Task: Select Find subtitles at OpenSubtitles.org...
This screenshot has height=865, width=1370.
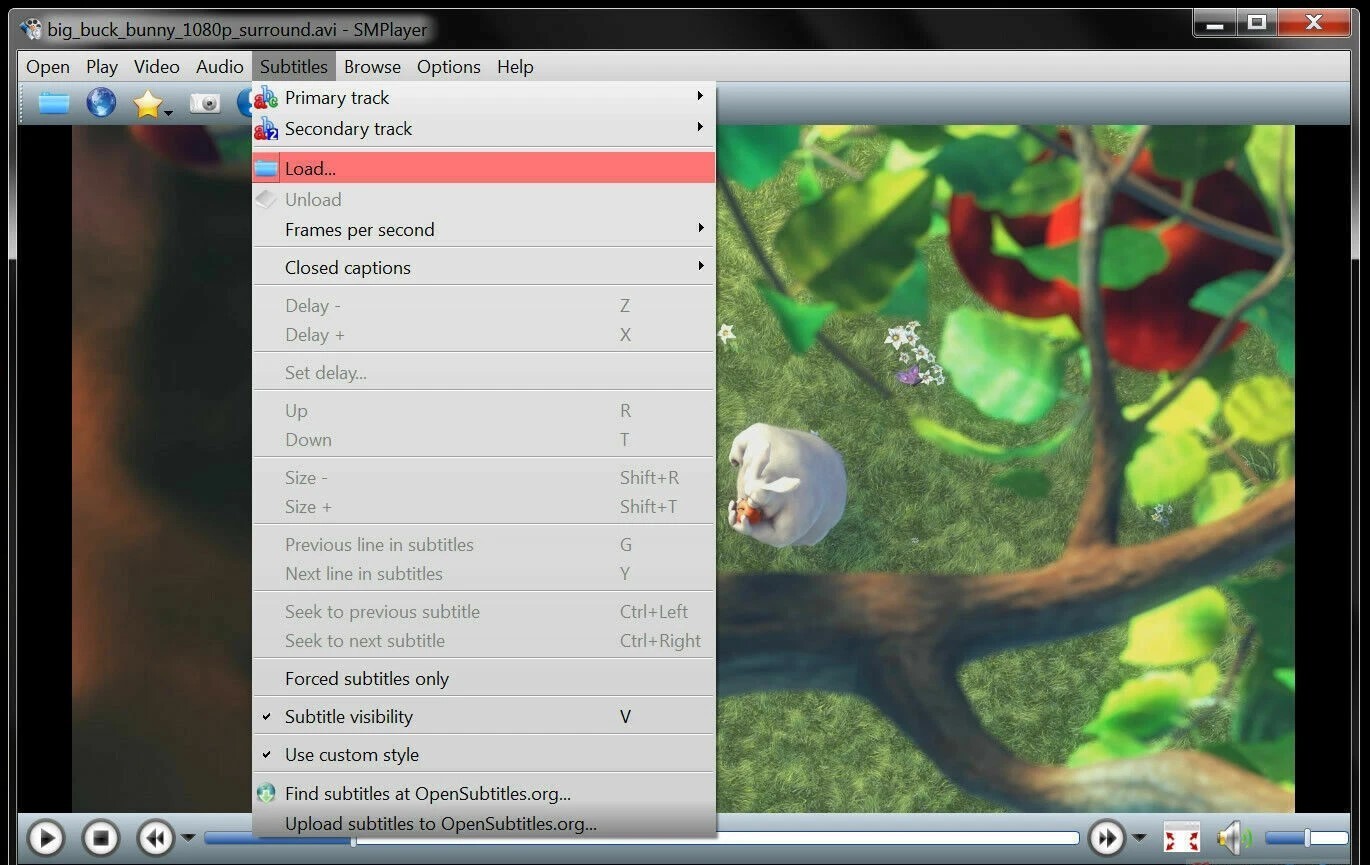Action: coord(484,793)
